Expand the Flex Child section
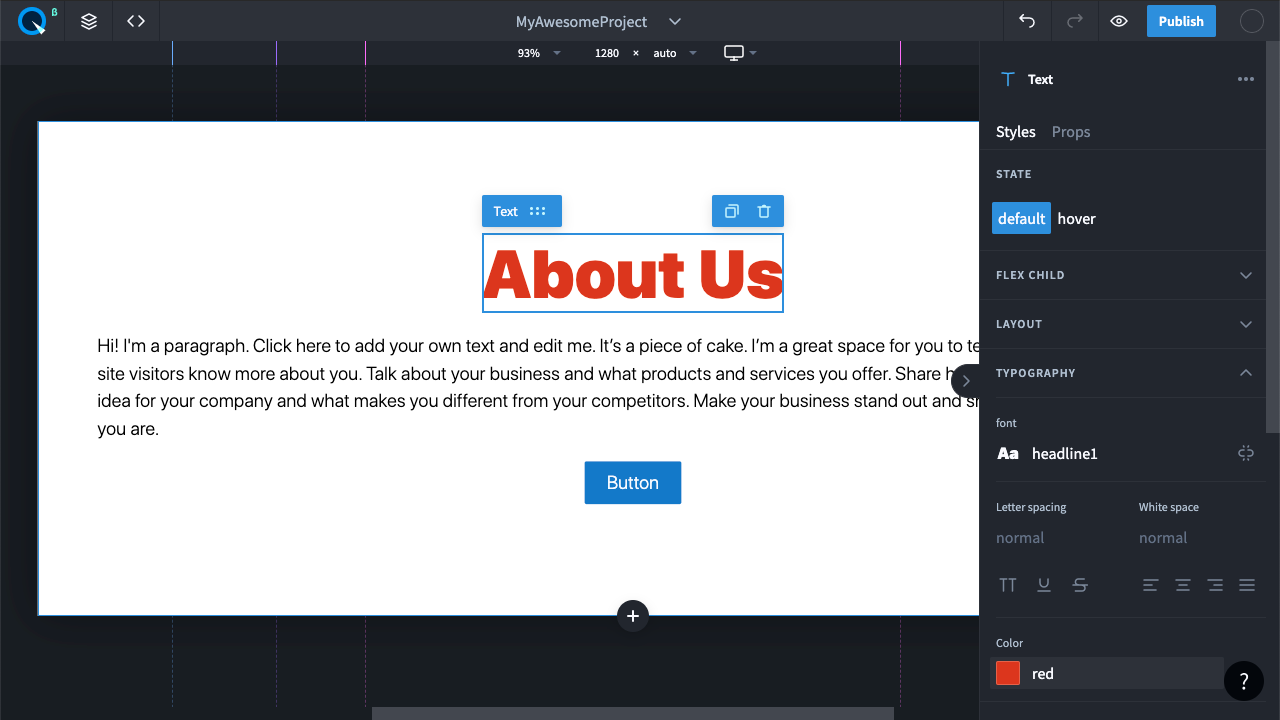Image resolution: width=1280 pixels, height=720 pixels. coord(1245,275)
